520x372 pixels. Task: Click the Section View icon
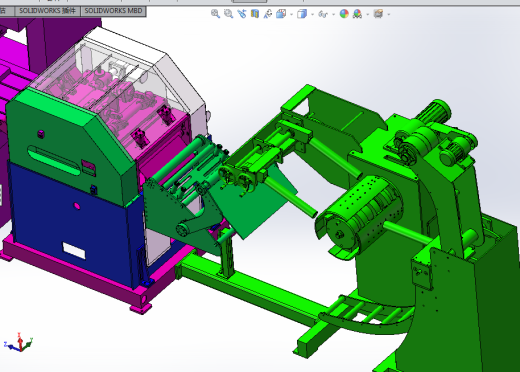tap(255, 14)
